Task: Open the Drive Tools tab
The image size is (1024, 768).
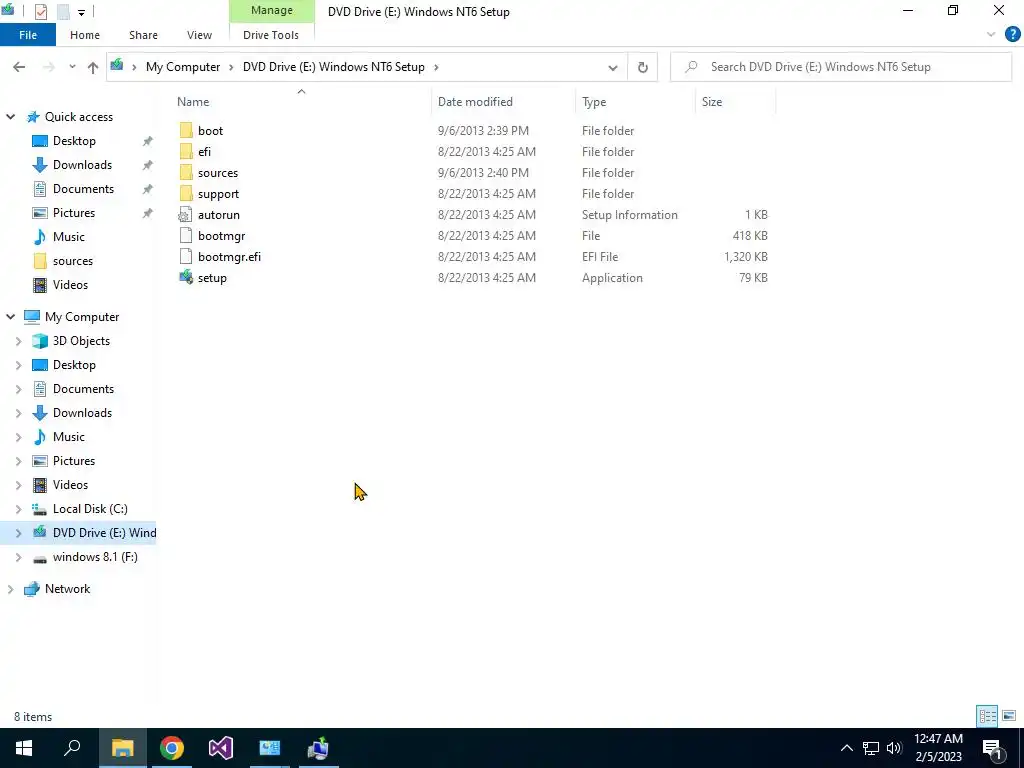Action: click(271, 35)
